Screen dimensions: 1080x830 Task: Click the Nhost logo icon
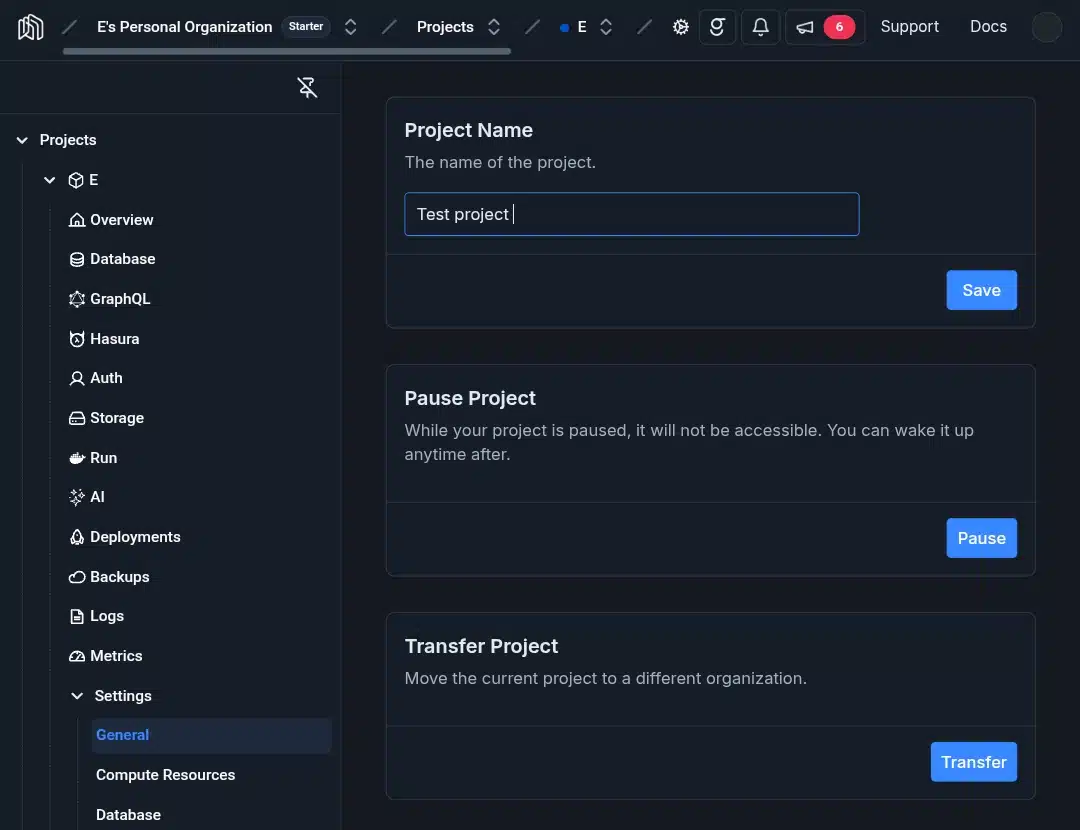[x=30, y=27]
